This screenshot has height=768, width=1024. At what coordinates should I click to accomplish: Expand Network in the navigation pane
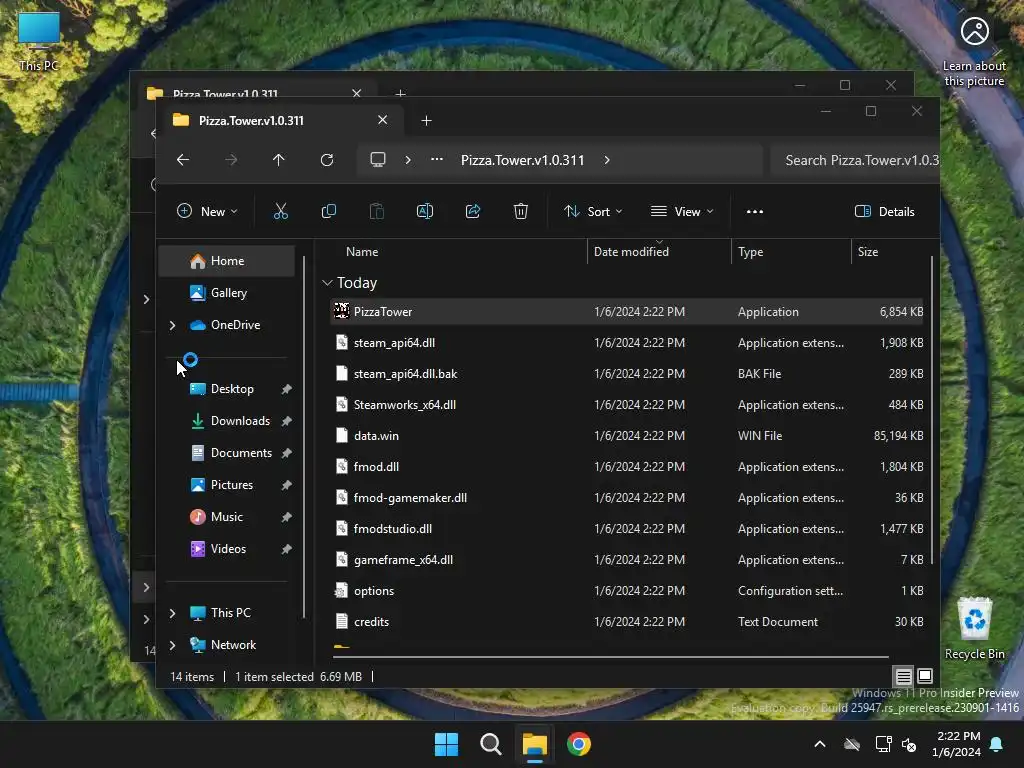[x=172, y=645]
